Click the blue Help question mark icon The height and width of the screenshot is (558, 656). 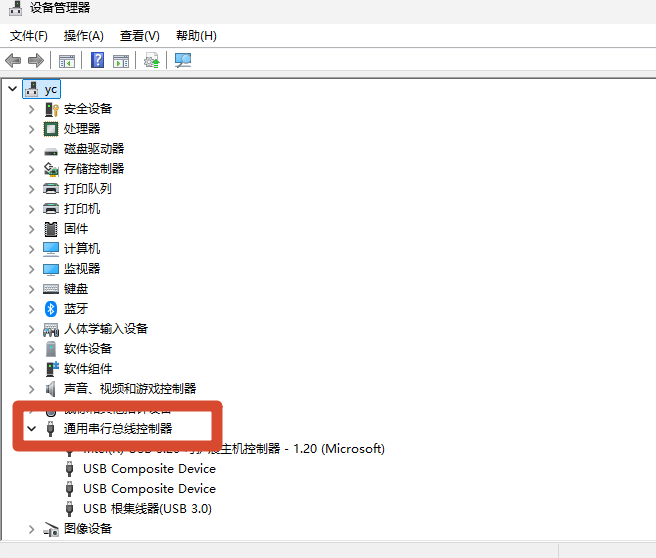(x=97, y=60)
